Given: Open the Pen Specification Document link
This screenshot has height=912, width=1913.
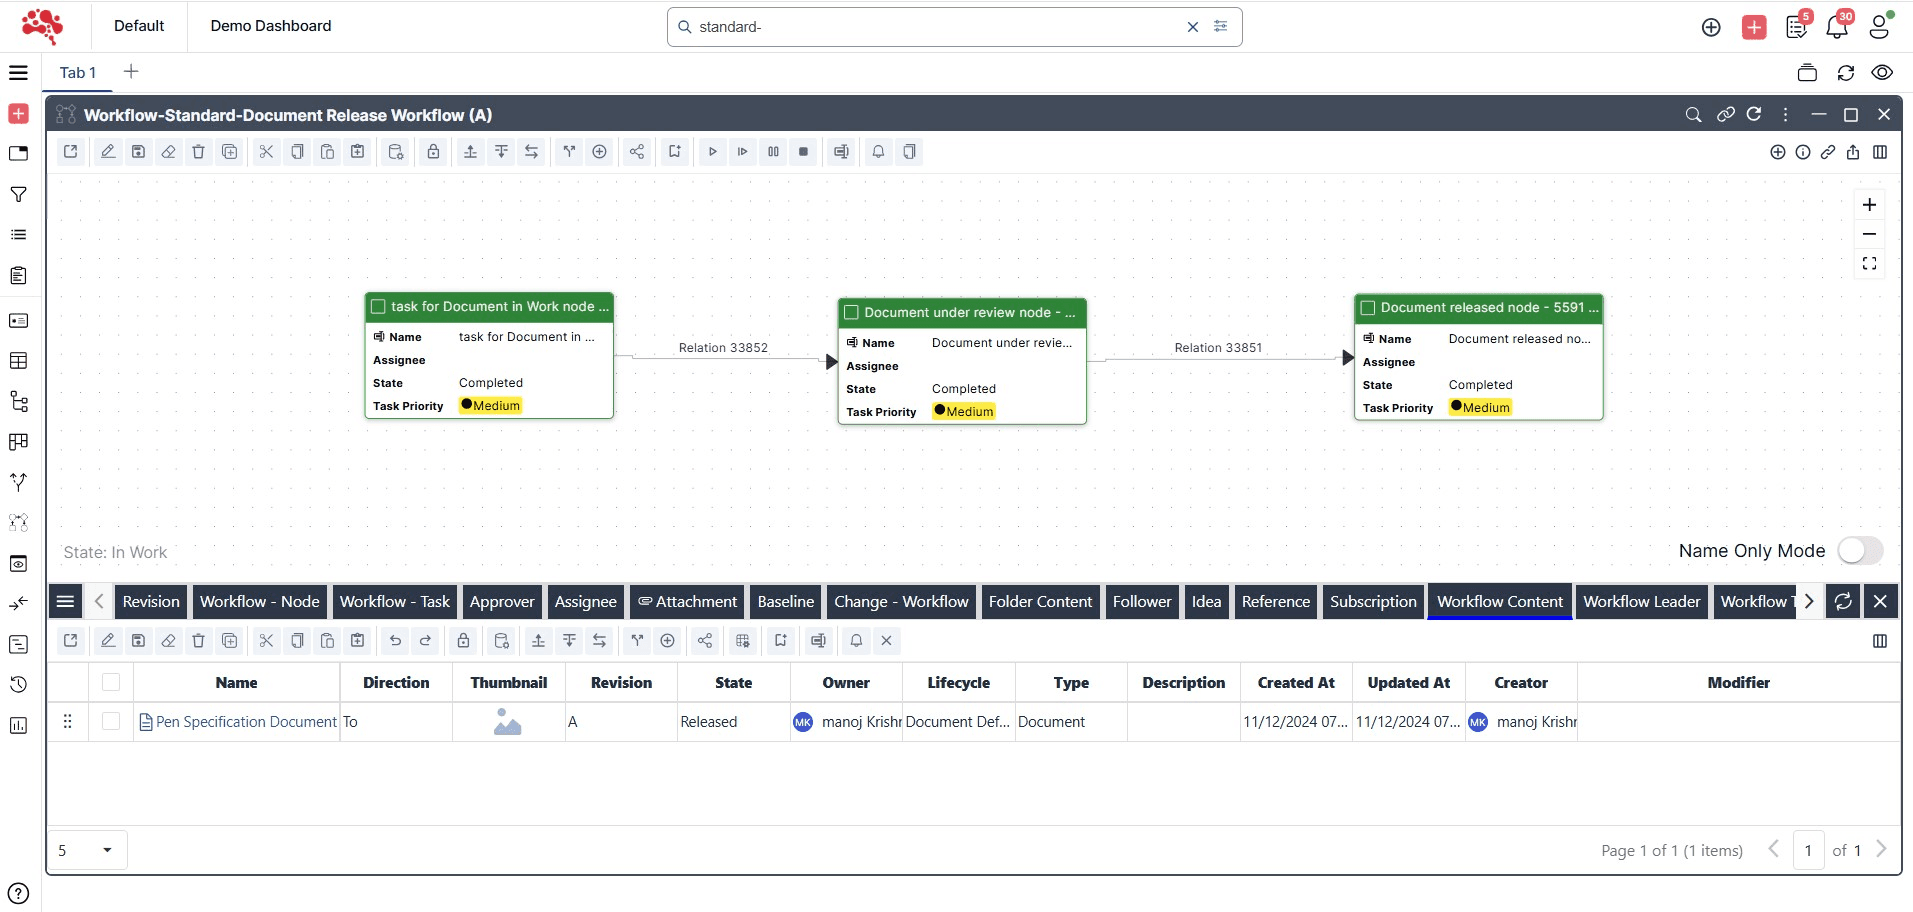Looking at the screenshot, I should click(x=246, y=721).
